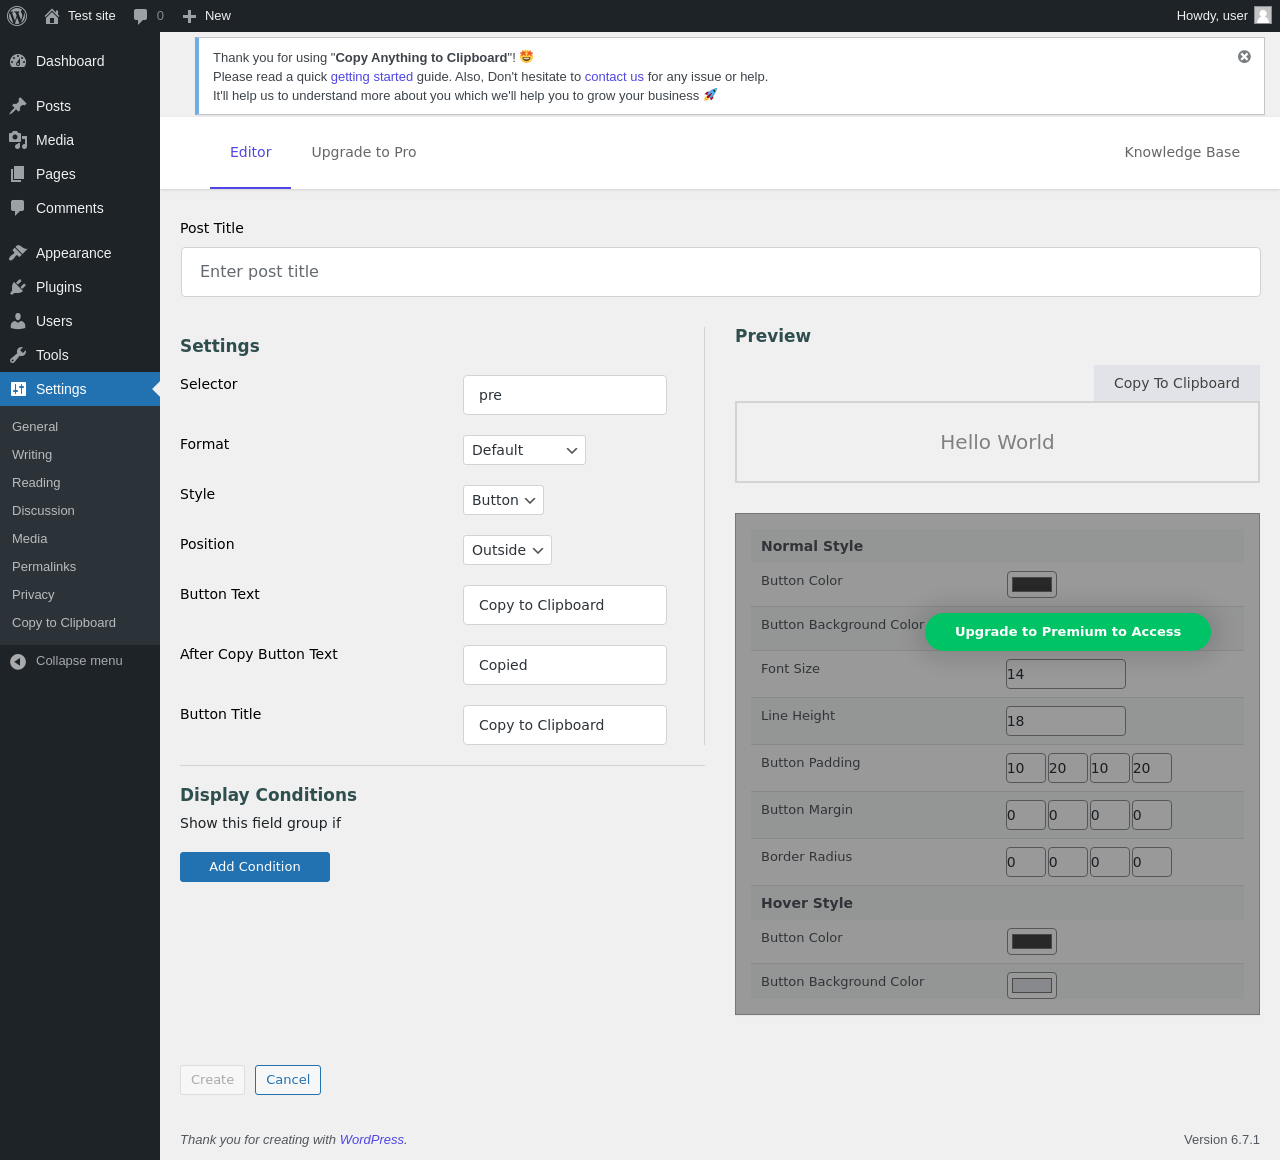Viewport: 1280px width, 1160px height.
Task: Click the Media sidebar icon
Action: click(18, 140)
